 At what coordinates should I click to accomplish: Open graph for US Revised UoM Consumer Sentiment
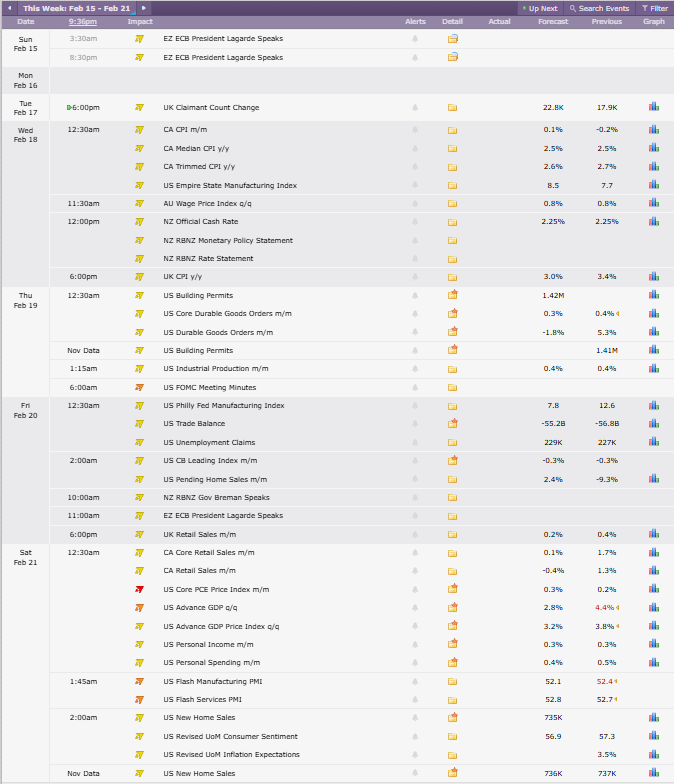(654, 736)
